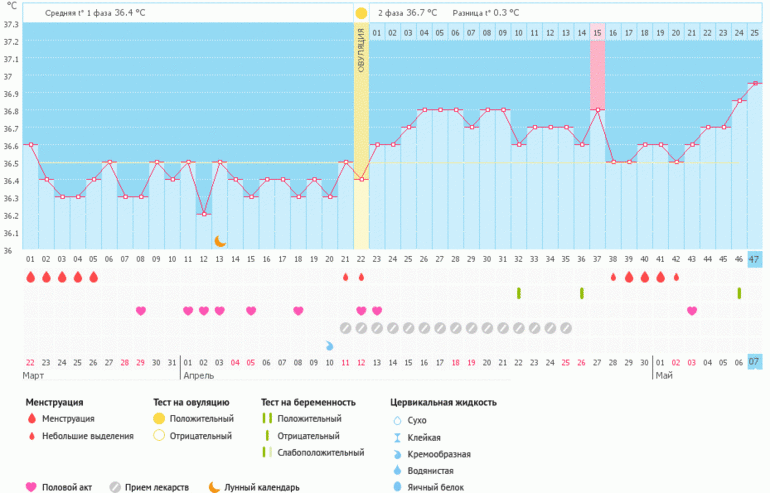Image resolution: width=770 pixels, height=493 pixels.
Task: Click the 'Яичный белок' legend icon
Action: (397, 486)
